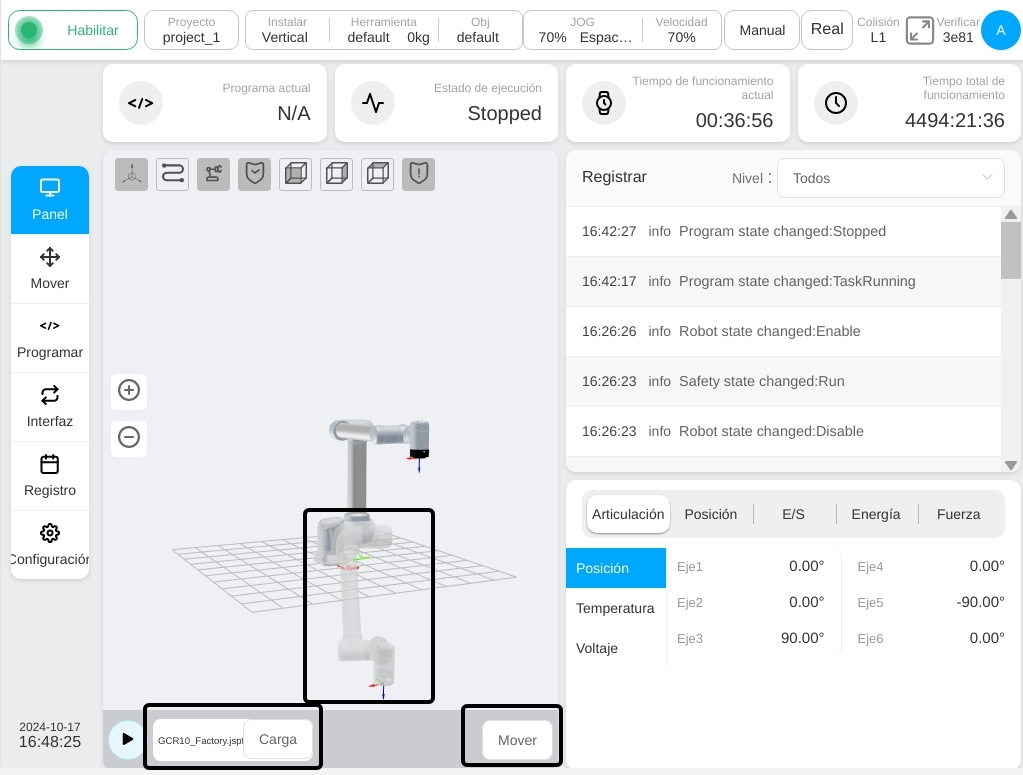The height and width of the screenshot is (775, 1023).
Task: Open the Interfaz sidebar section
Action: pyautogui.click(x=50, y=407)
